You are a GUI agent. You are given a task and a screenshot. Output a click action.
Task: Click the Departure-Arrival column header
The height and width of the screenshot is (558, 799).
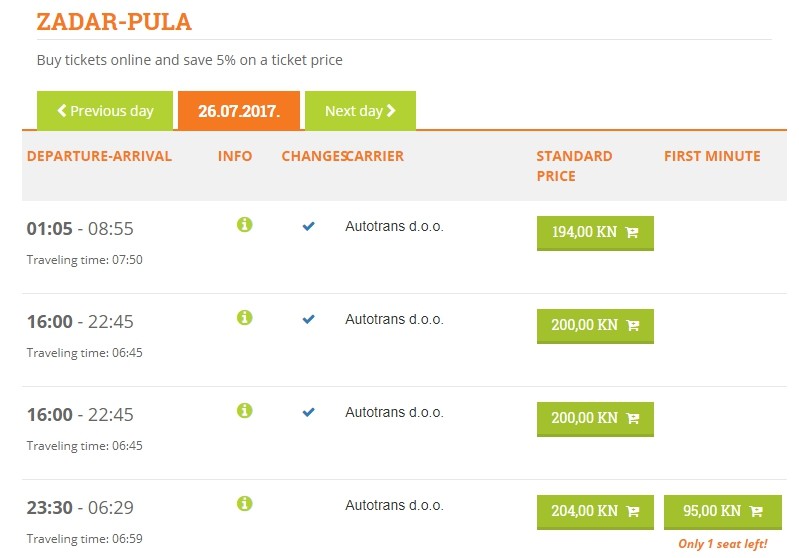(x=99, y=156)
